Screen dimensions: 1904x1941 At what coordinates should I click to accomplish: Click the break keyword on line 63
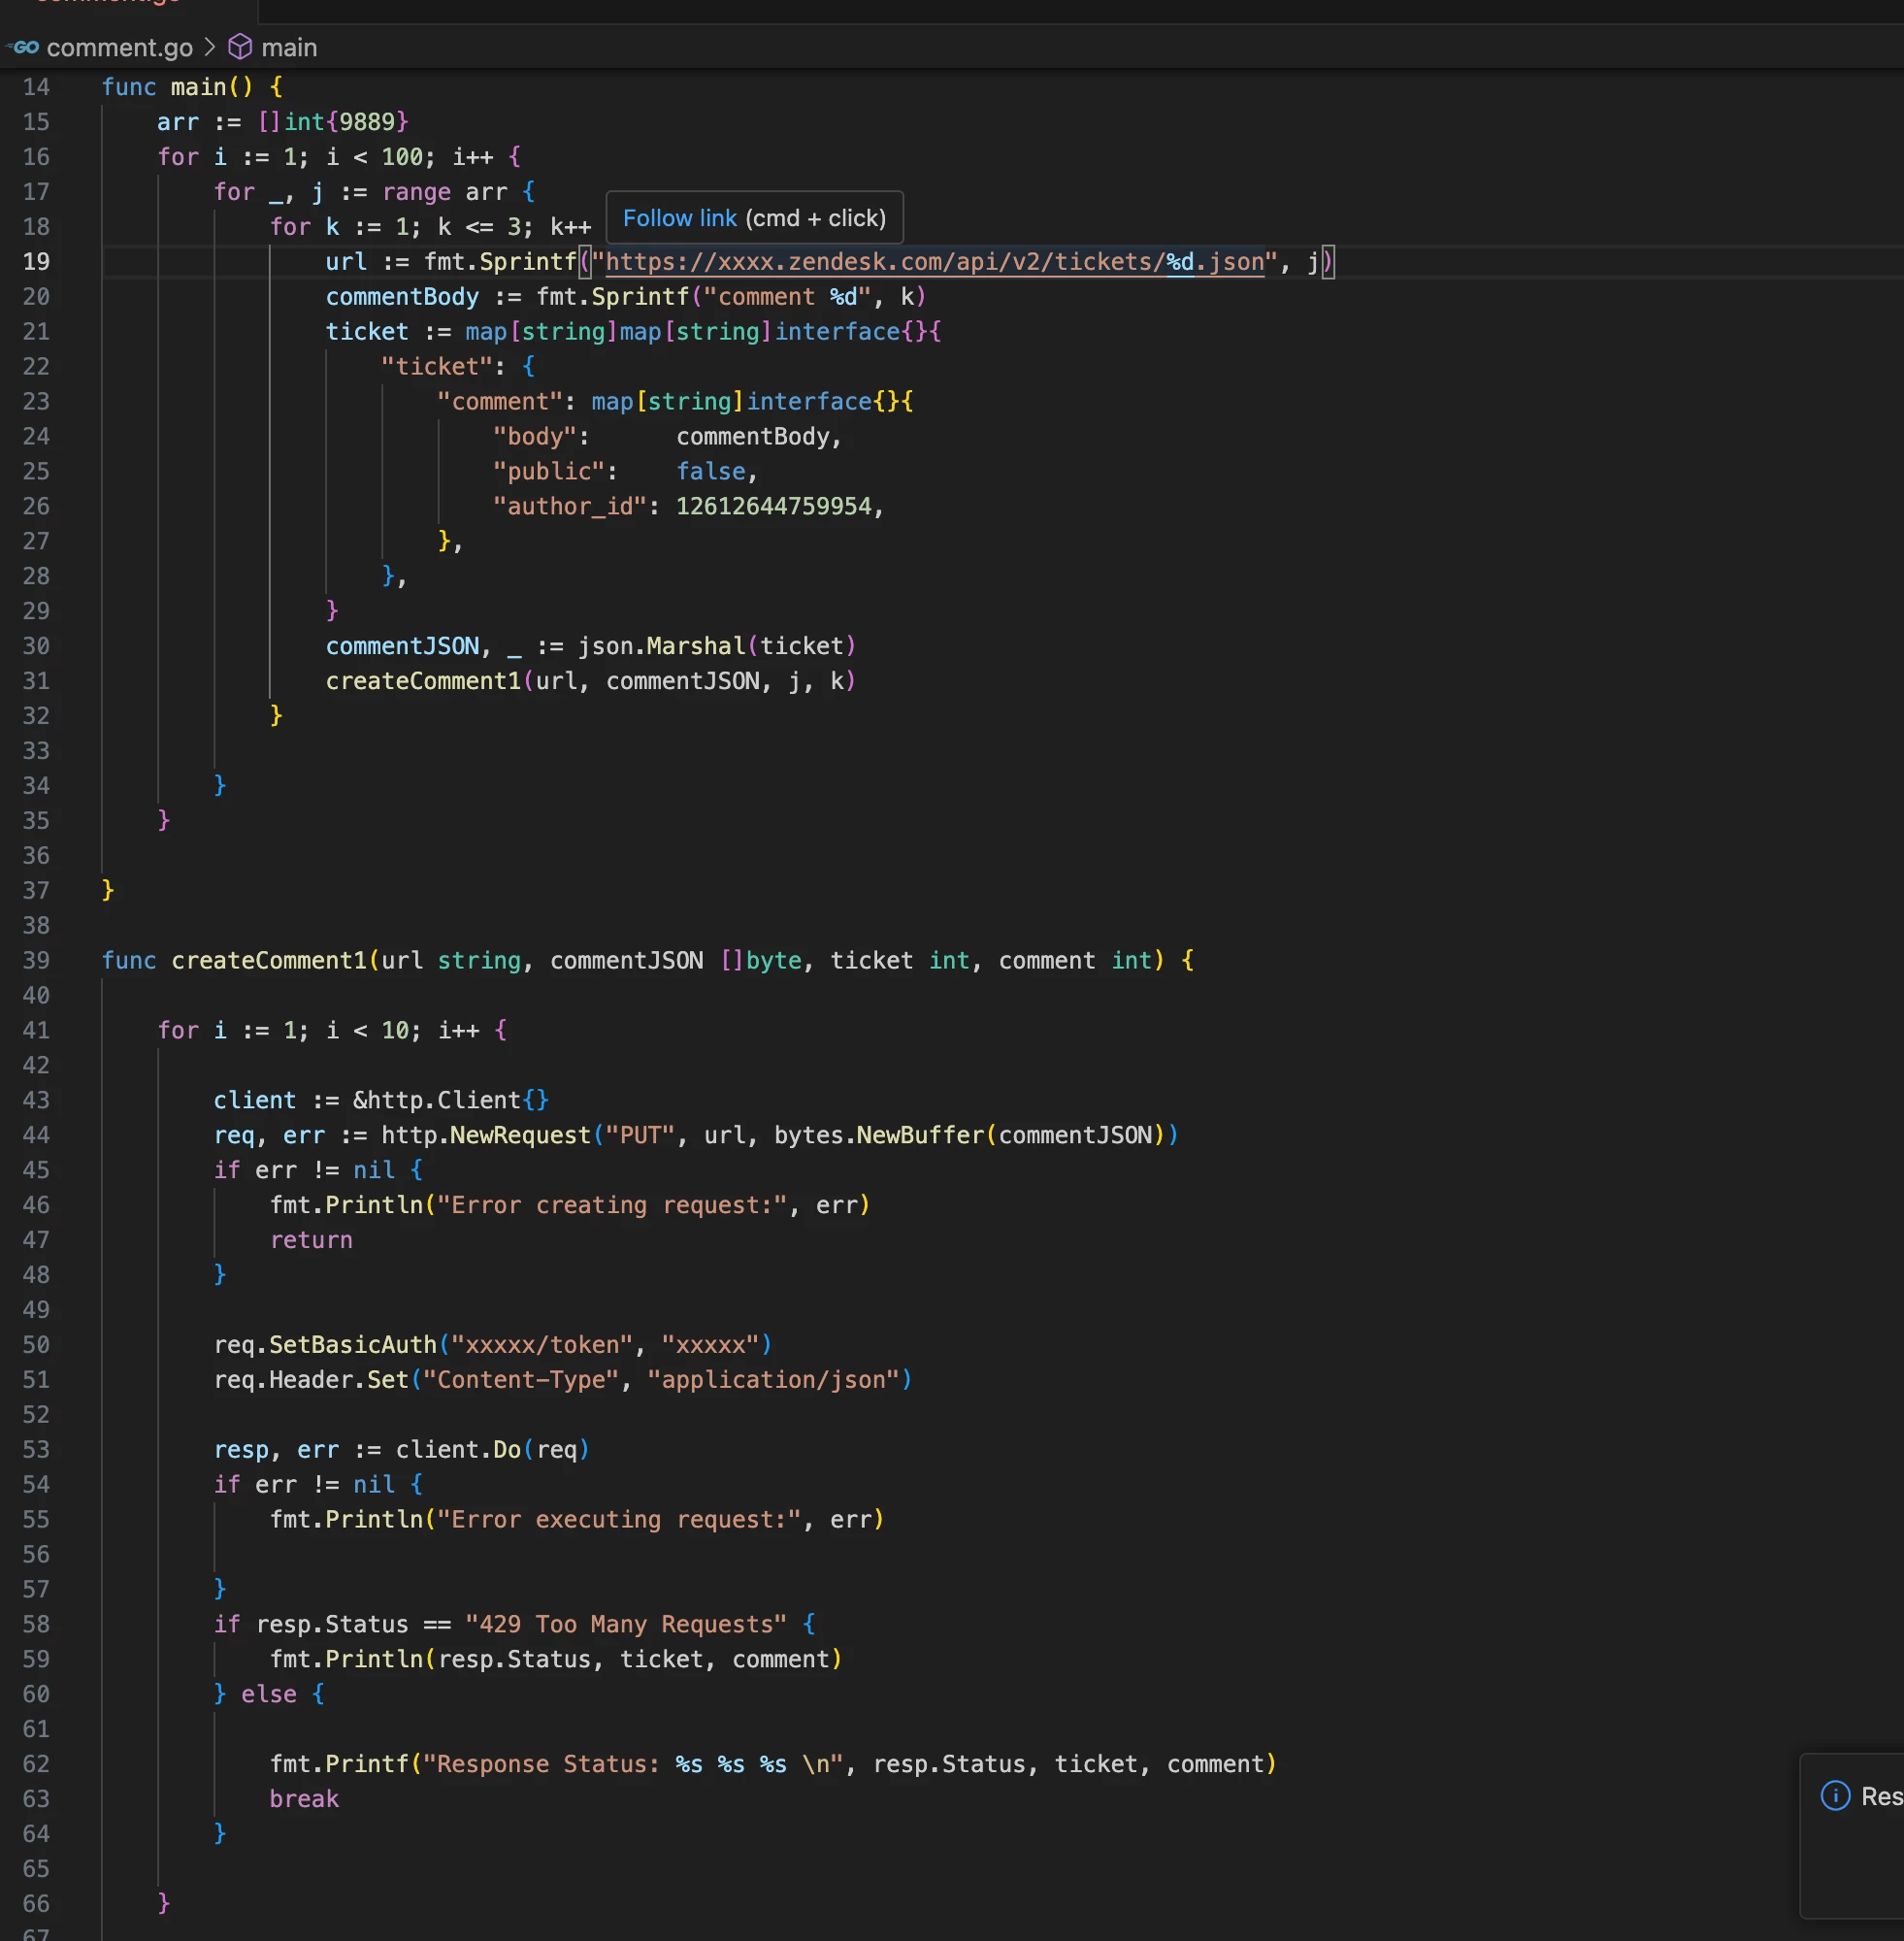pyautogui.click(x=304, y=1799)
